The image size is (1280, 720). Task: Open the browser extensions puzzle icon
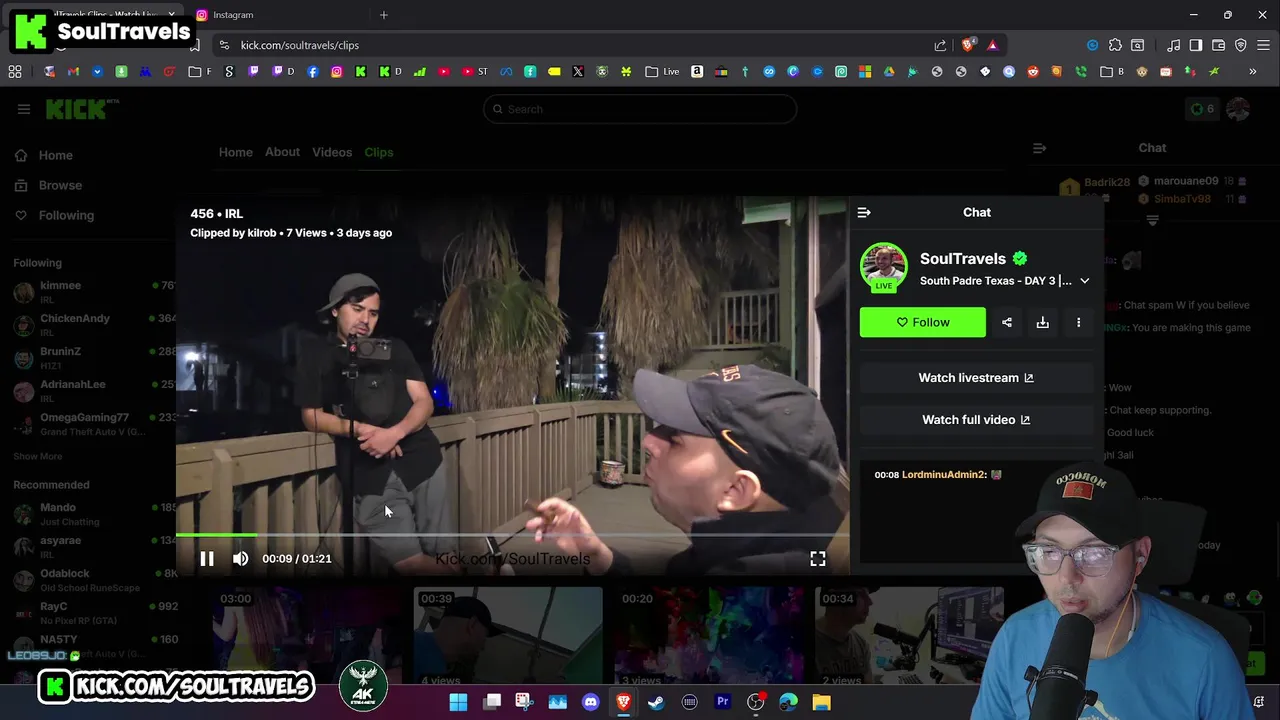point(1115,45)
